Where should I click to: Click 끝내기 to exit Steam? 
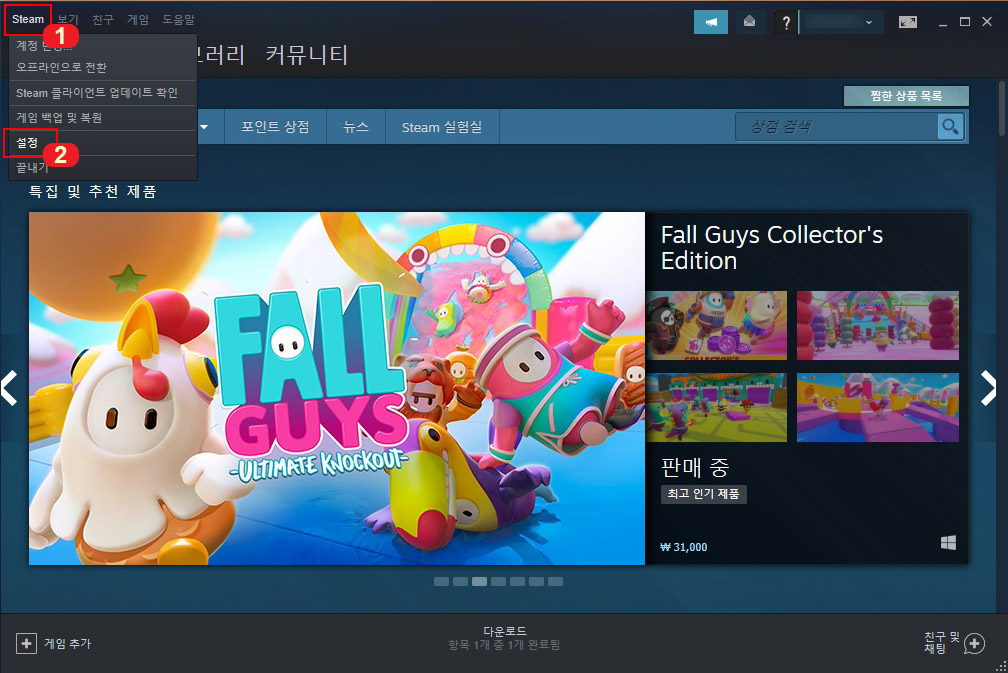click(103, 168)
